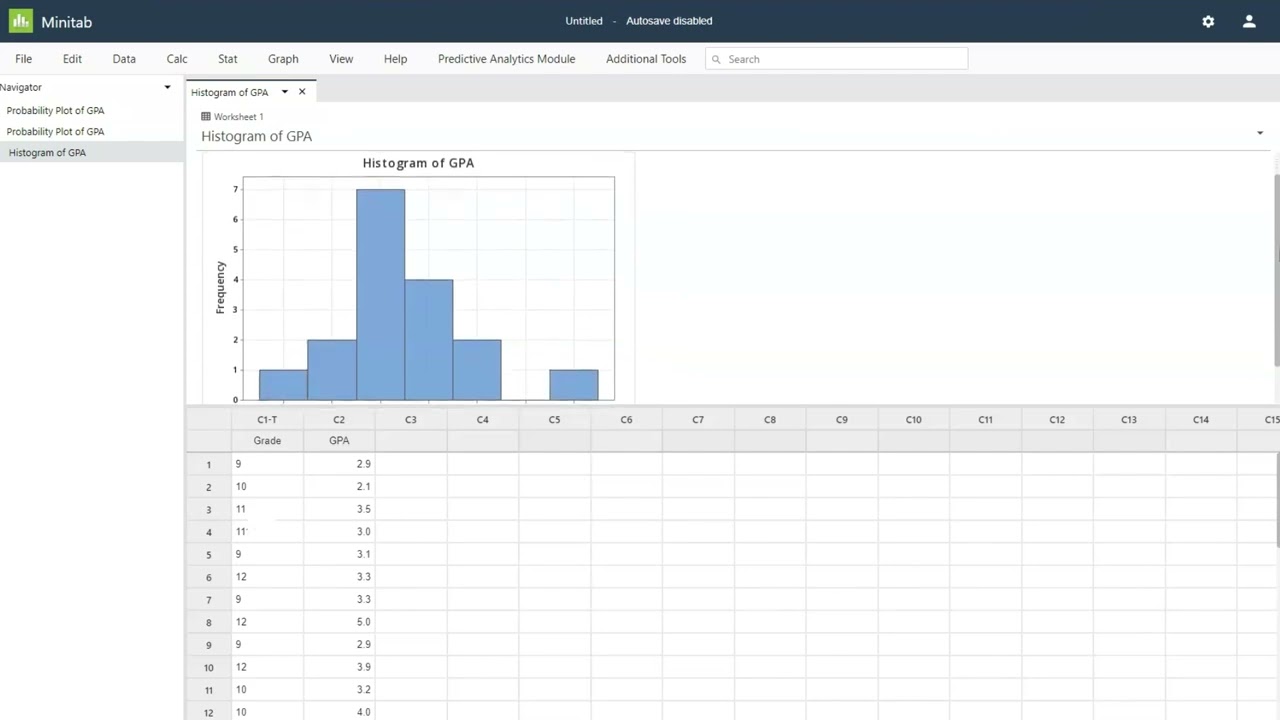Click the search magnifier icon
This screenshot has height=720, width=1280.
(716, 59)
